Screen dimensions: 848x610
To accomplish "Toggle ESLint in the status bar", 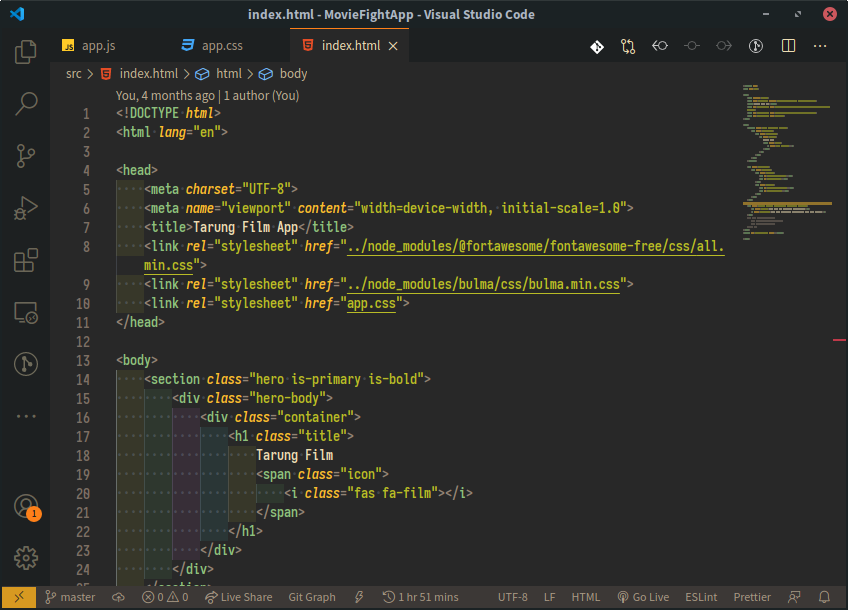I will click(701, 597).
